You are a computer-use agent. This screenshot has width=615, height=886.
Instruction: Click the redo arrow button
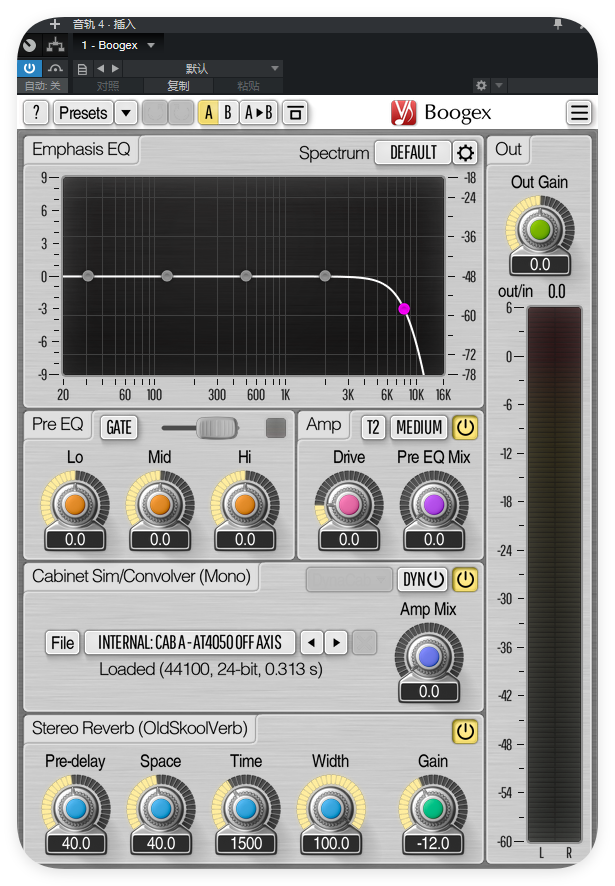[181, 112]
